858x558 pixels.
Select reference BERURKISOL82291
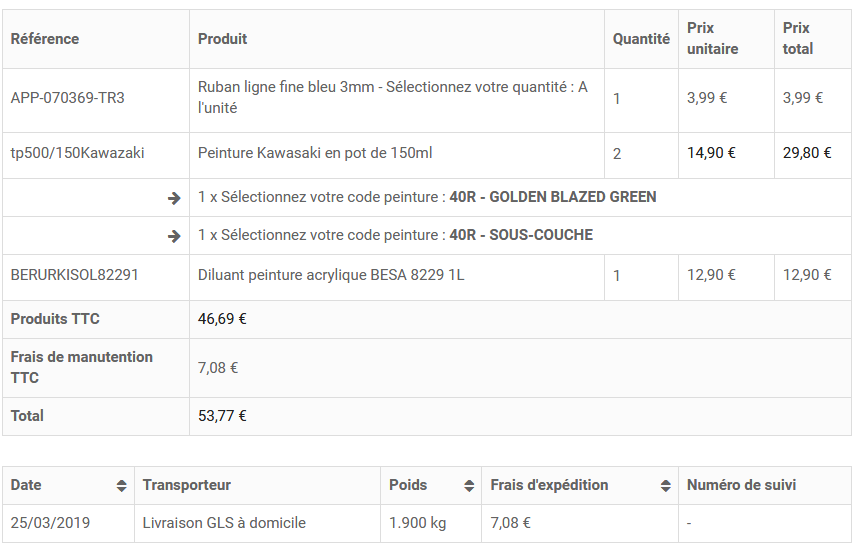74,275
